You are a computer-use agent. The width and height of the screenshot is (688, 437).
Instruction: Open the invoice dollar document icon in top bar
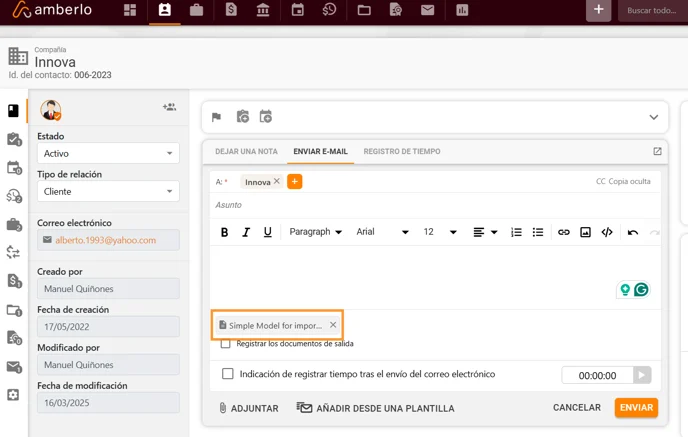[x=231, y=10]
